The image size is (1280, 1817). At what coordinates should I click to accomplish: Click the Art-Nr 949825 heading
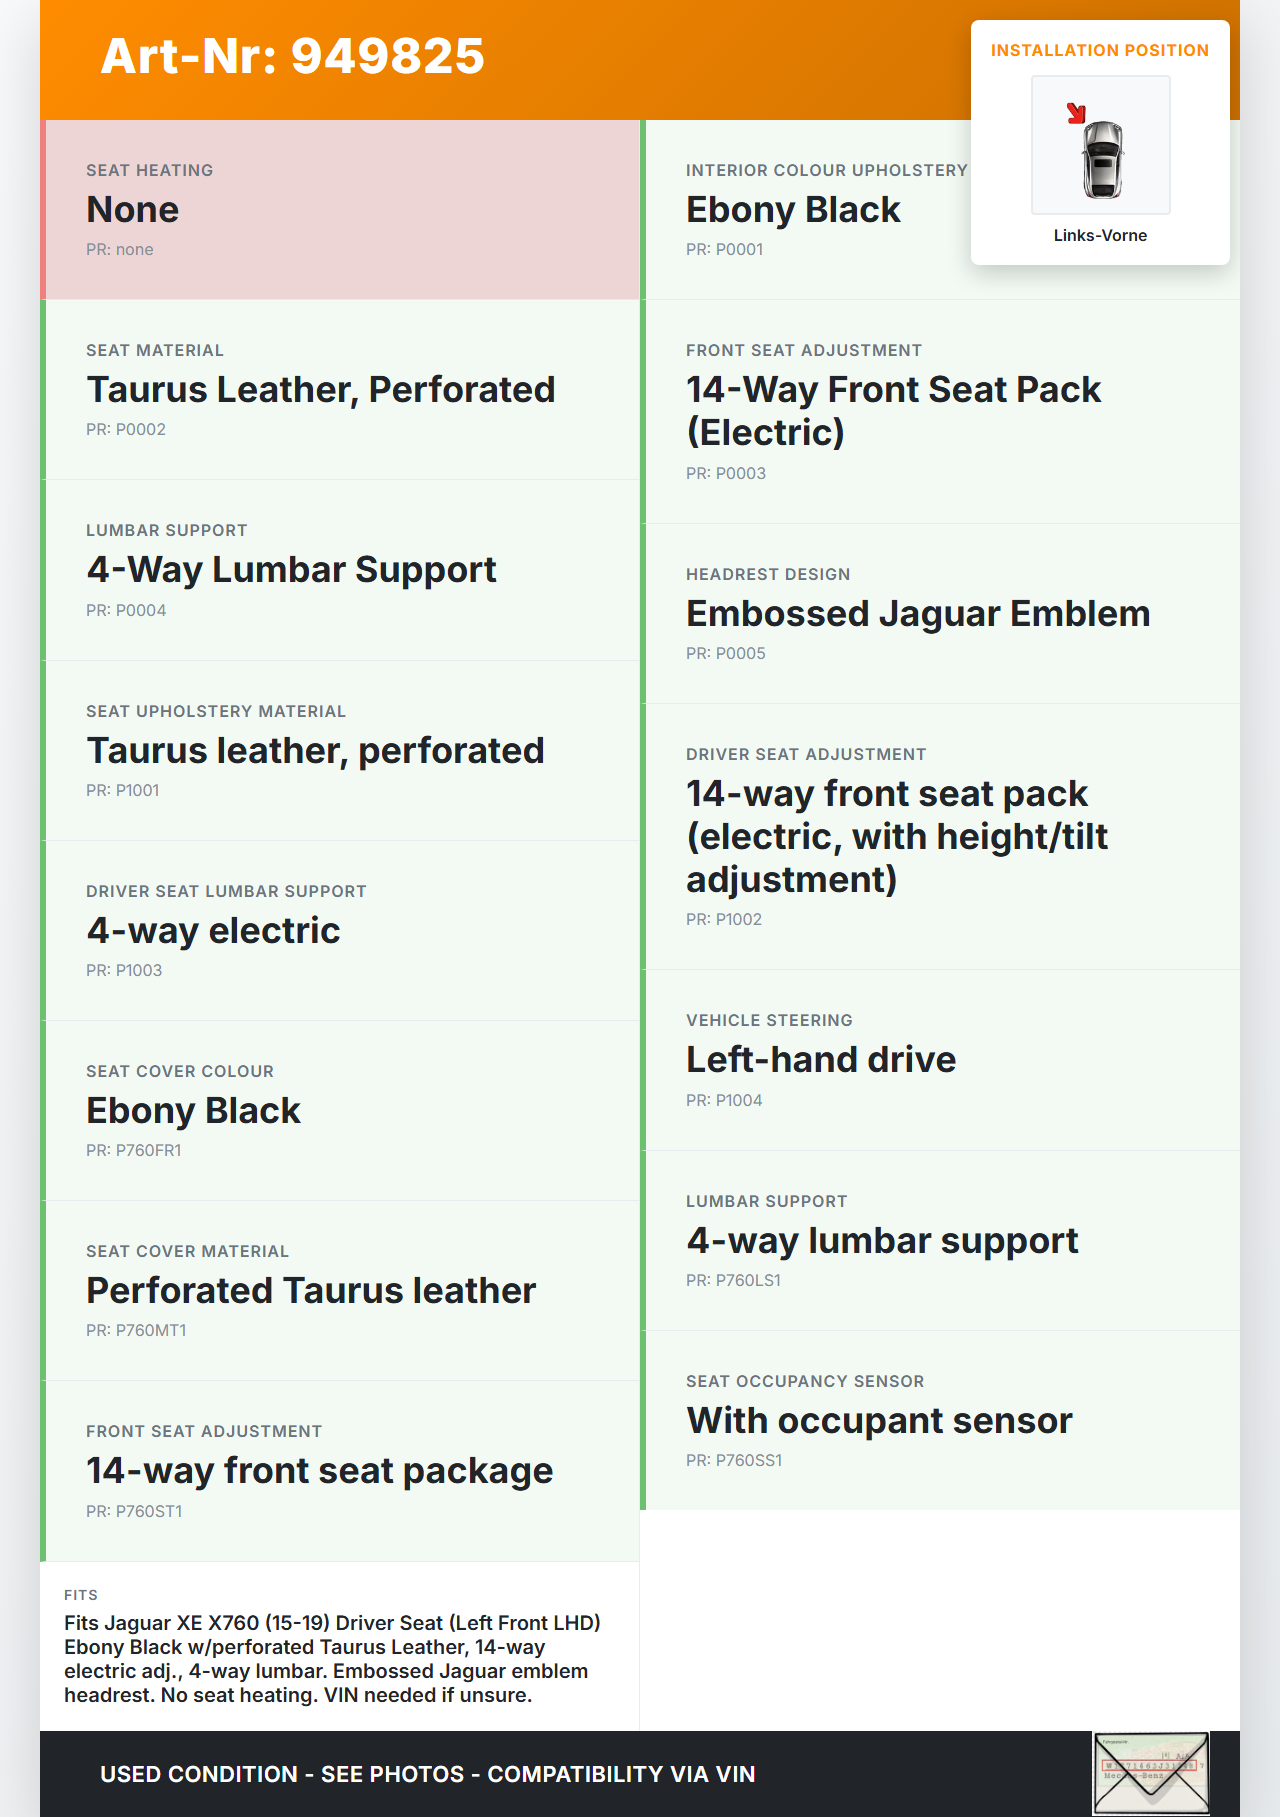[x=292, y=56]
